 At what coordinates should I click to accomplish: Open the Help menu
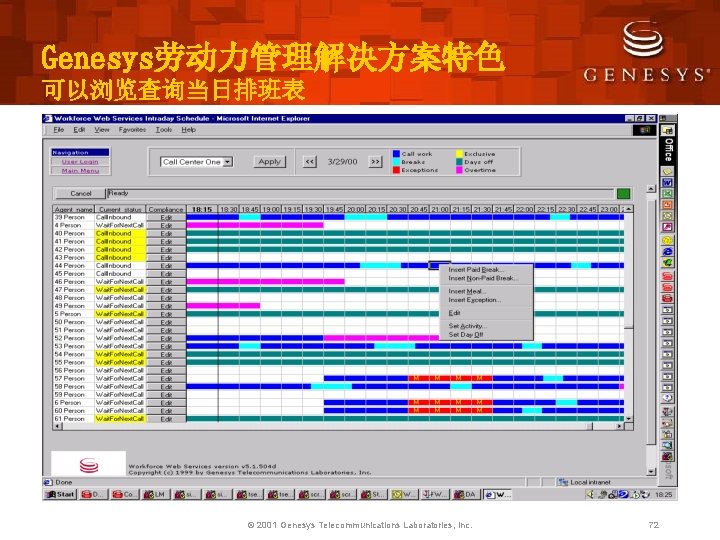188,130
